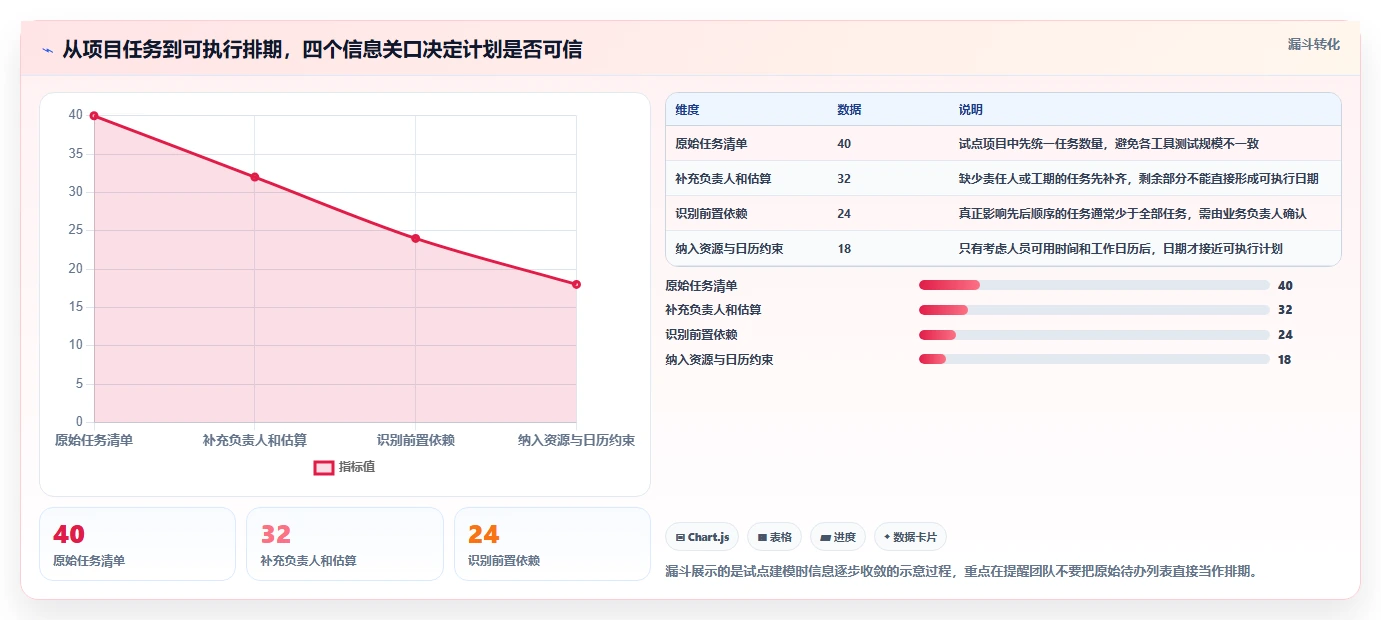Image resolution: width=1381 pixels, height=620 pixels.
Task: Click description starting 只有考虑人员可用时间
Action: [x=1120, y=249]
